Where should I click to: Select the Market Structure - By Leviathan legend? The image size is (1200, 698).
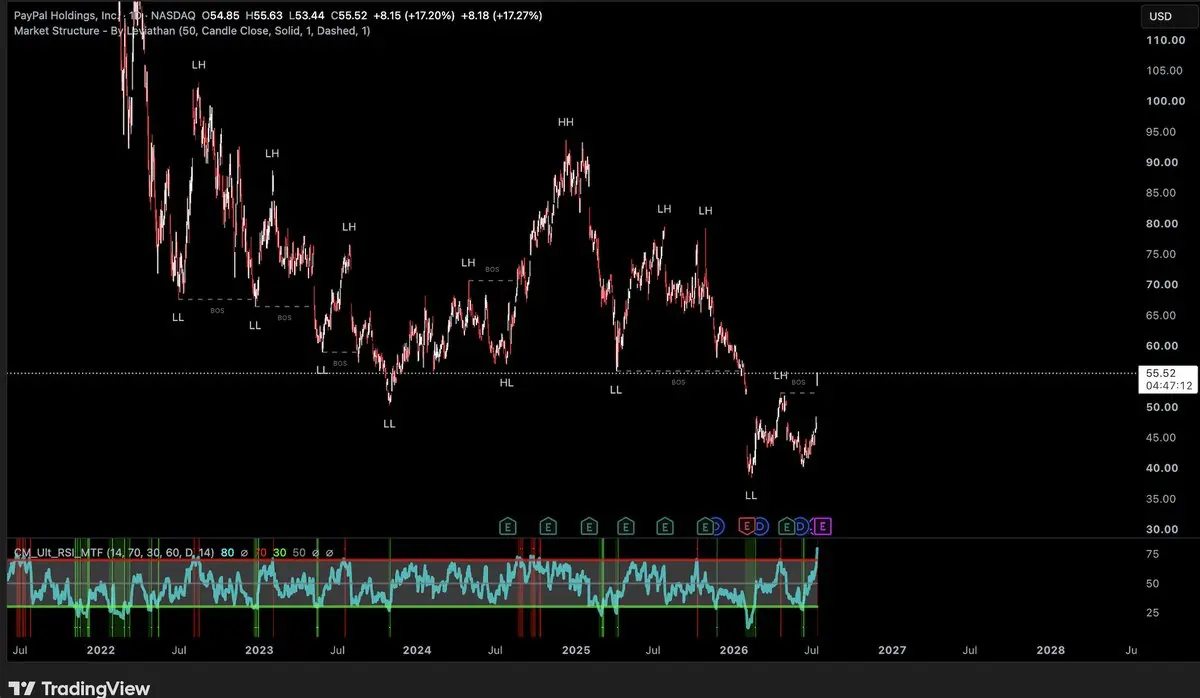pos(192,31)
